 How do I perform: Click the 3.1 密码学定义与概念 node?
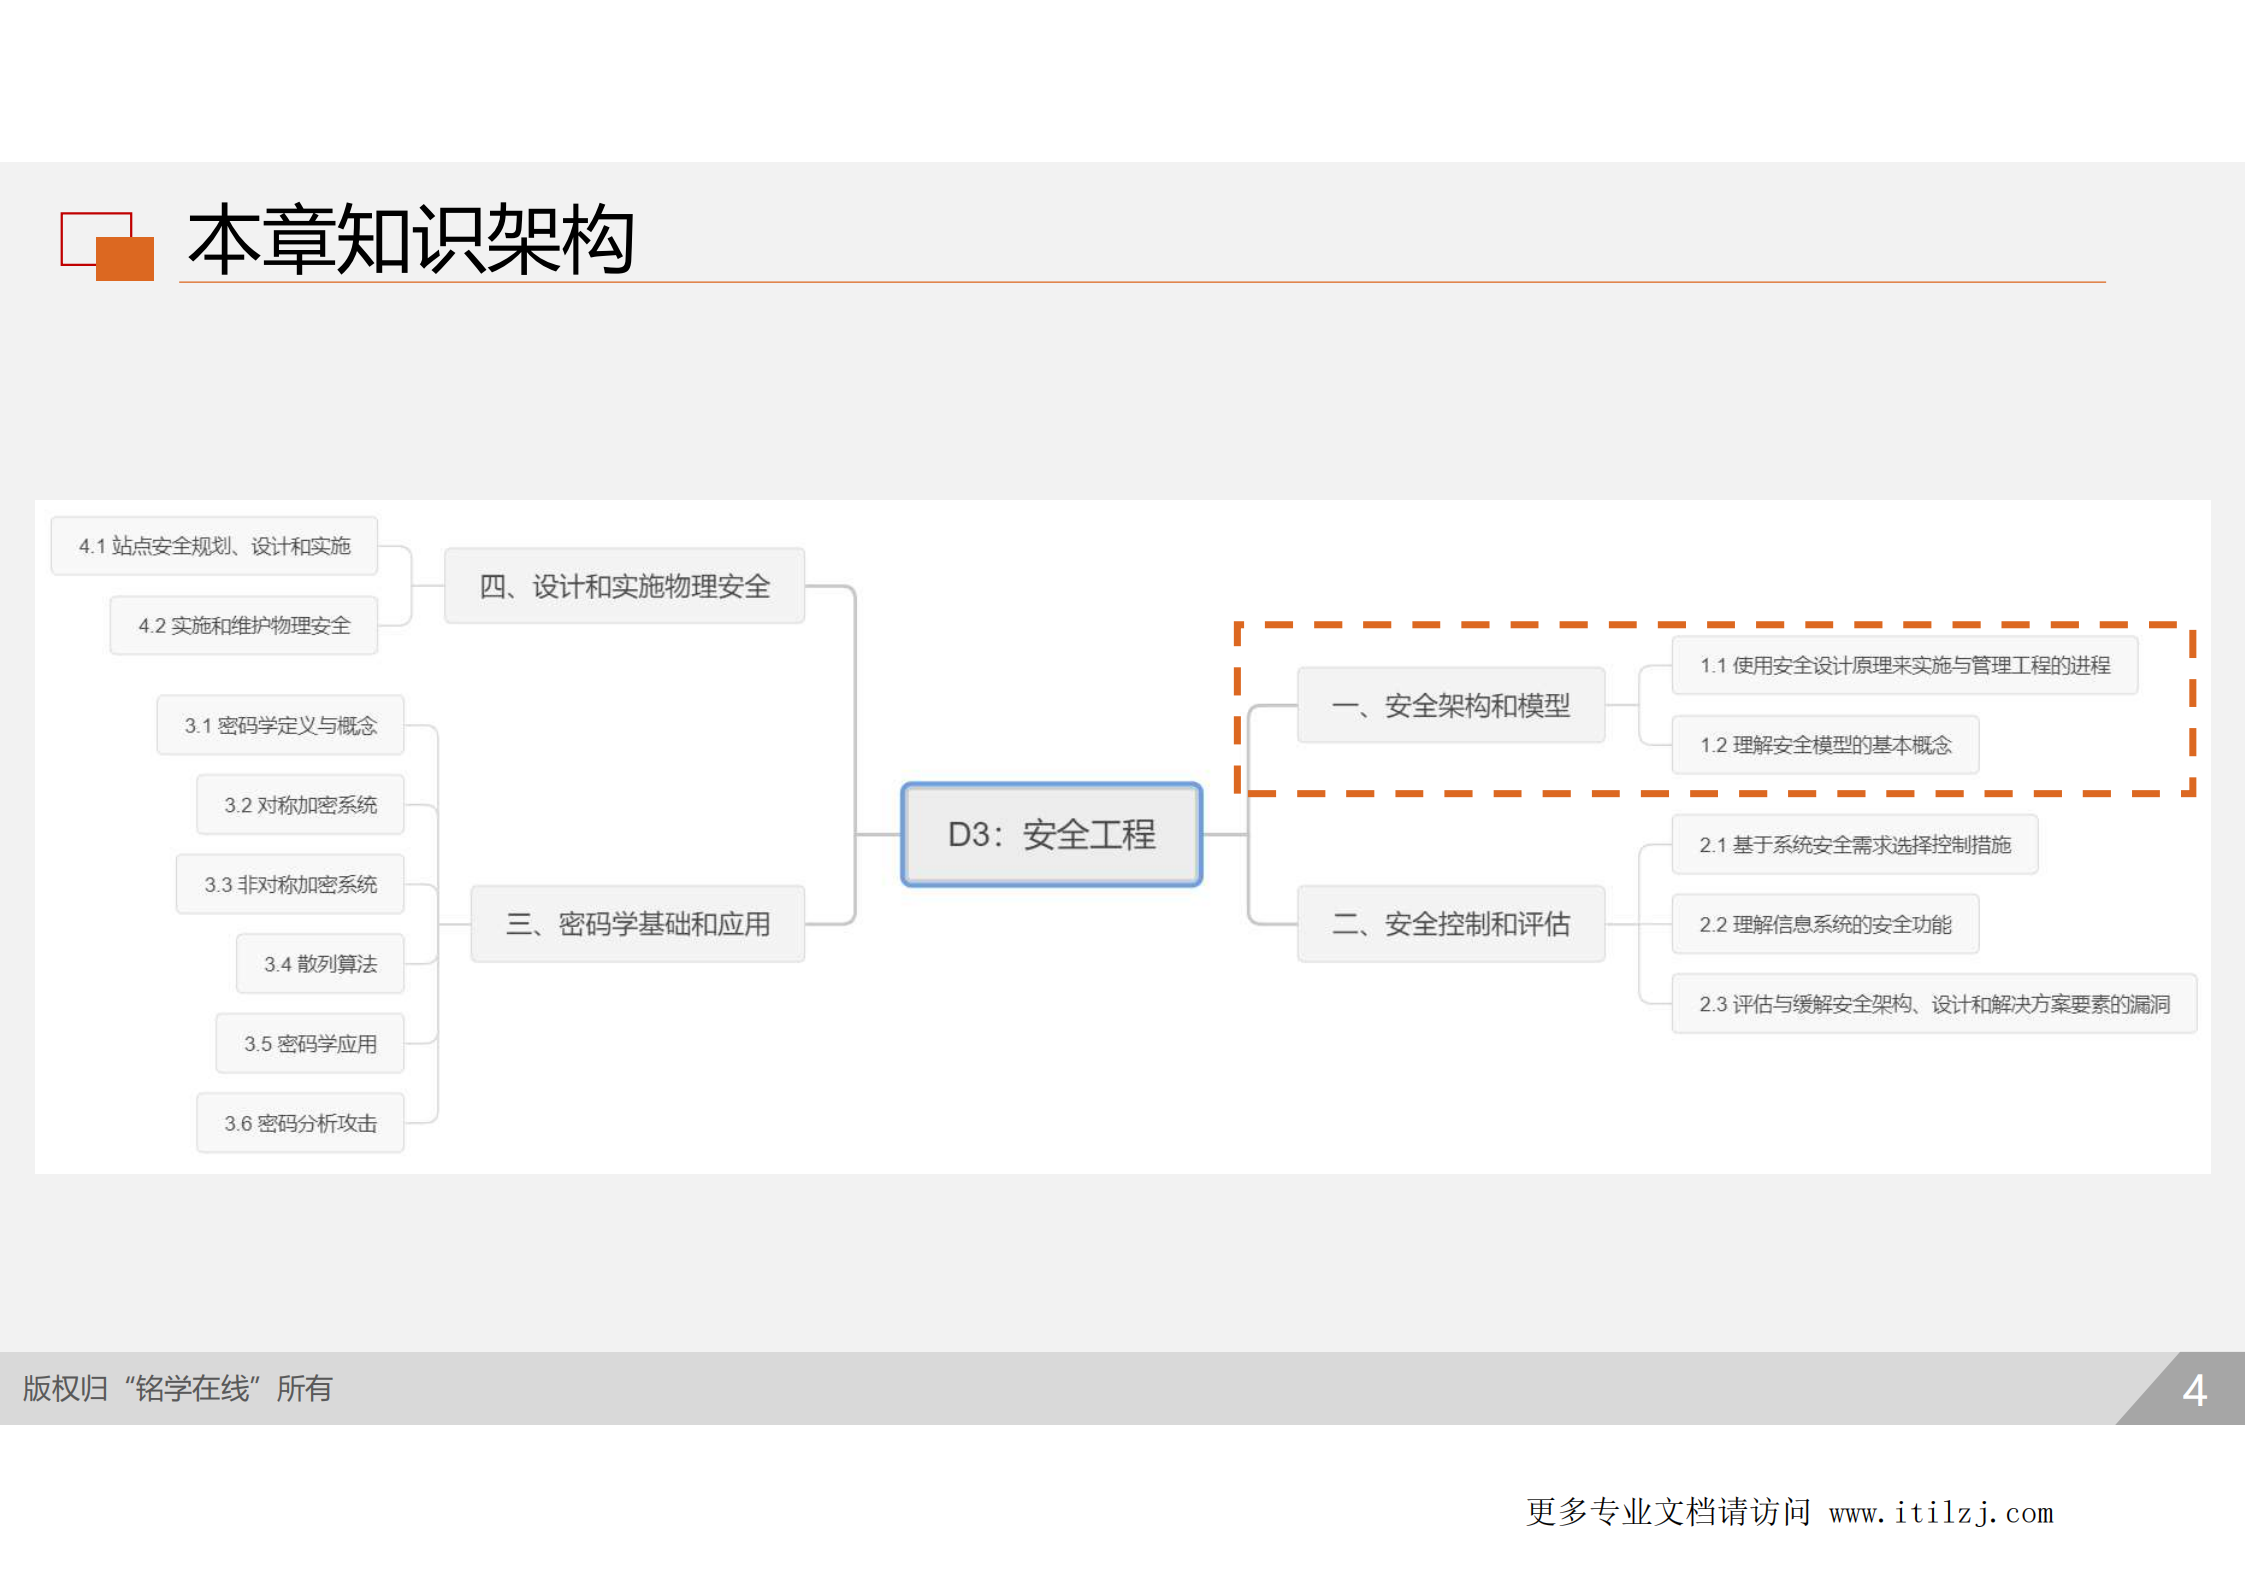(x=280, y=726)
